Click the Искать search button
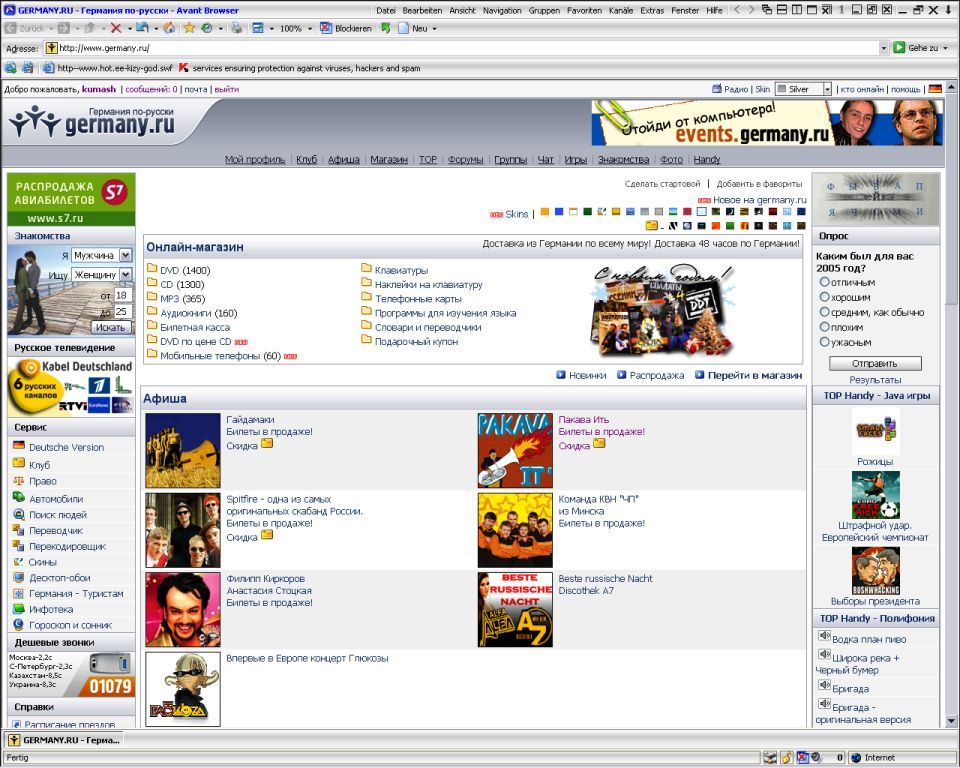This screenshot has height=768, width=960. tap(110, 327)
